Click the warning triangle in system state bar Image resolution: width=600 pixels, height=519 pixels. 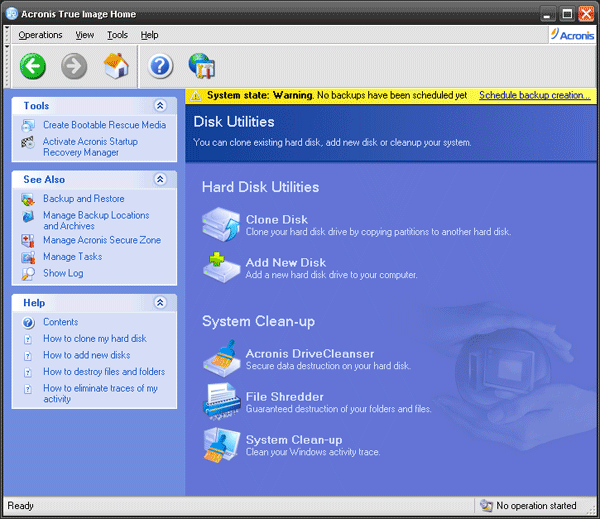(x=196, y=96)
